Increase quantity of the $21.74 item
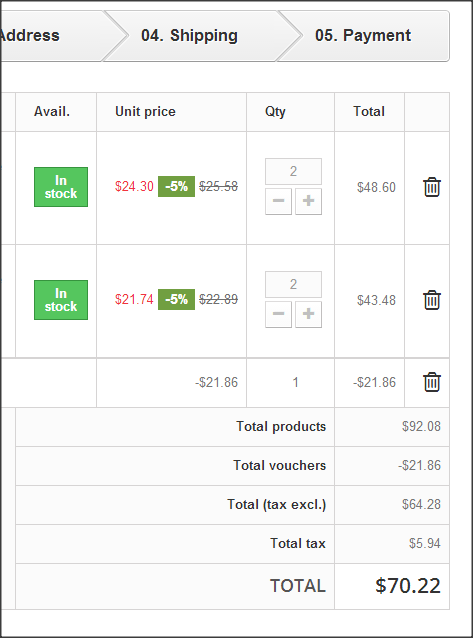This screenshot has width=473, height=638. tap(308, 314)
